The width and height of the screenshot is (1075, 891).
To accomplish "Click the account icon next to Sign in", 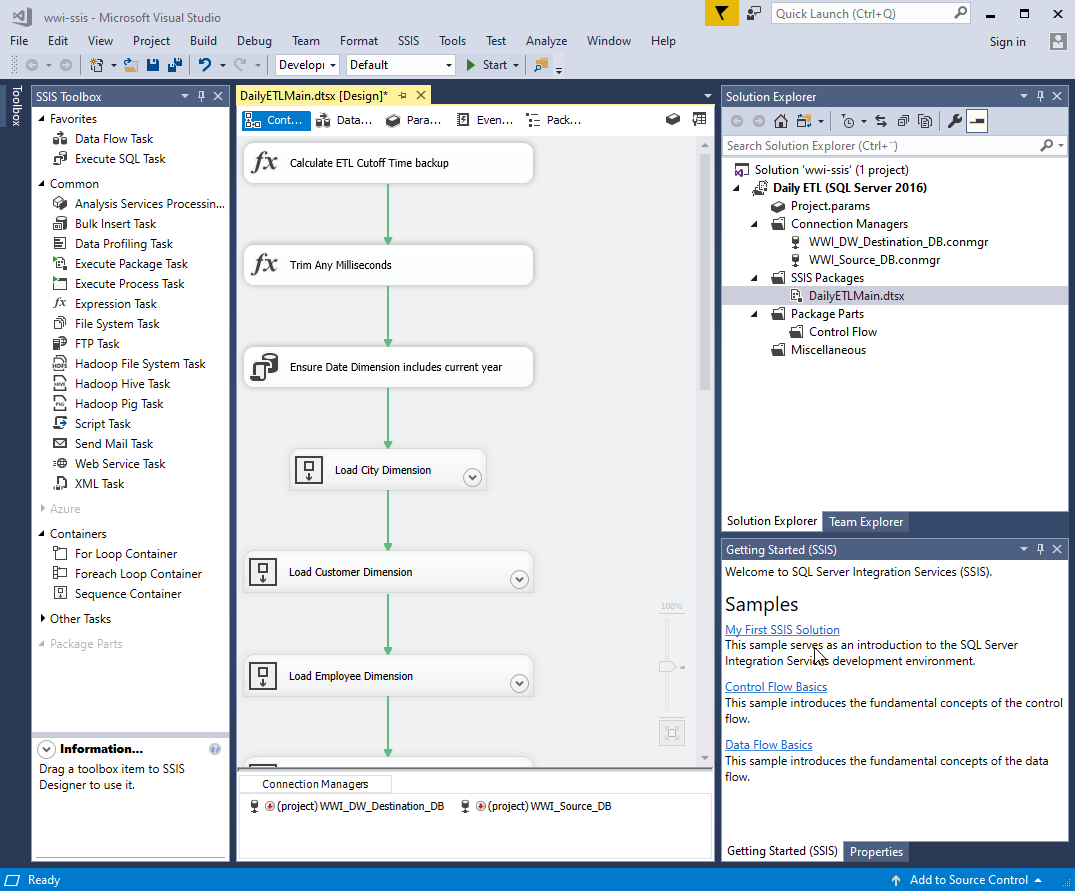I will tap(1058, 41).
